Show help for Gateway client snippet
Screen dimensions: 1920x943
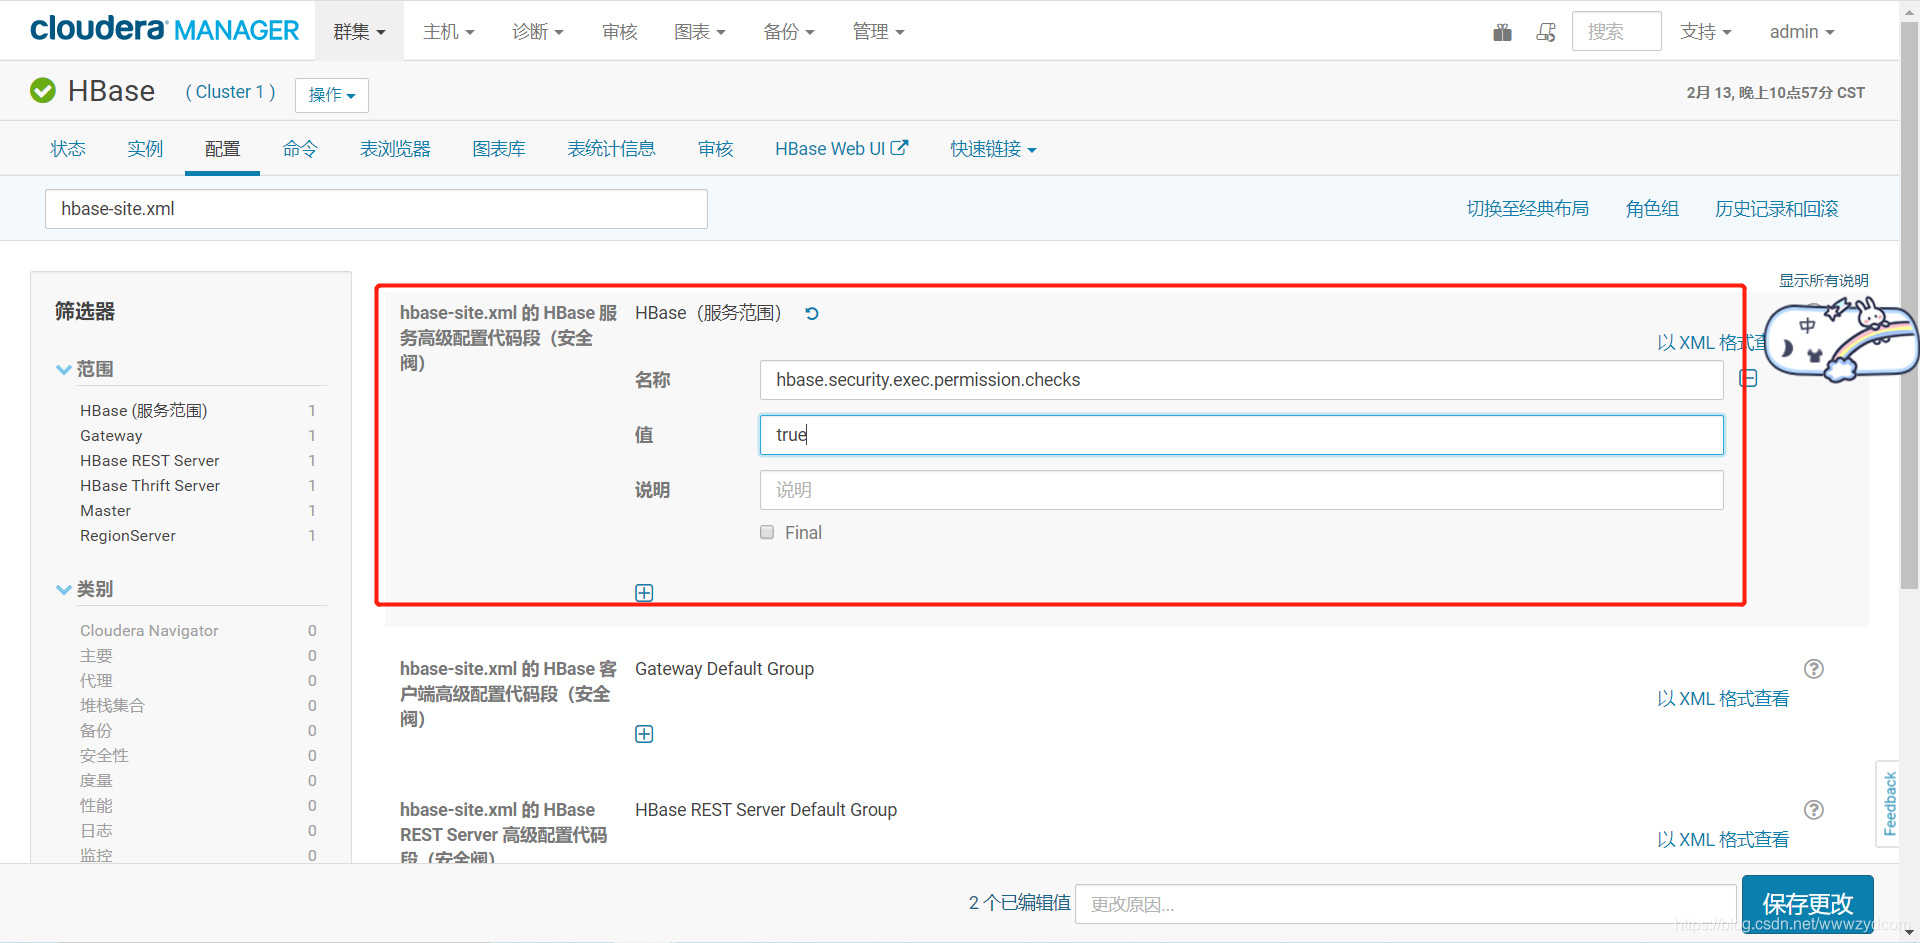click(1814, 669)
